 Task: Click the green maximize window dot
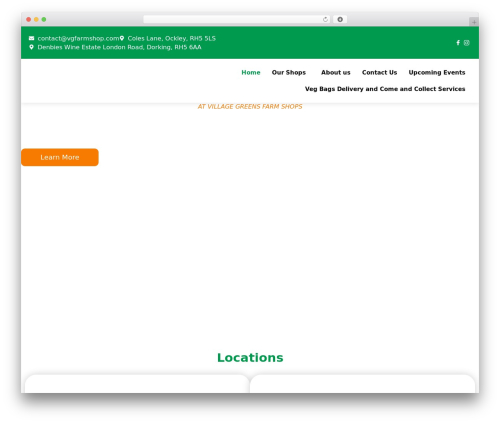pos(44,19)
